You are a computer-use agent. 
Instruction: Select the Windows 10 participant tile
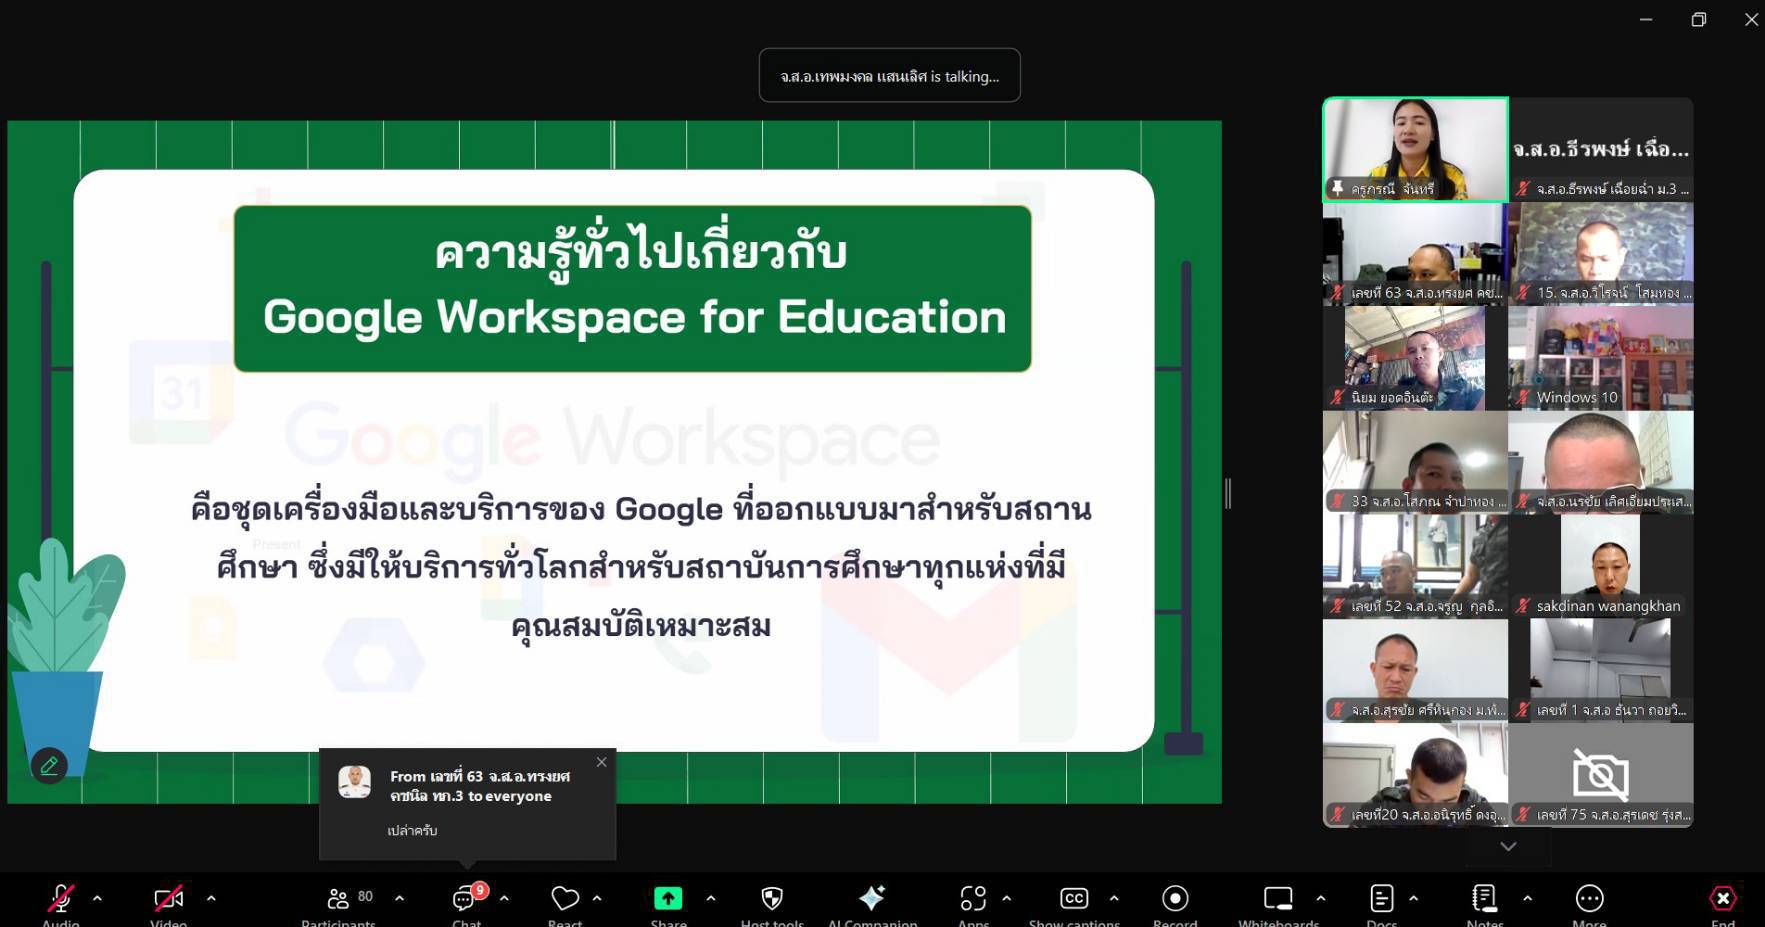click(1601, 358)
